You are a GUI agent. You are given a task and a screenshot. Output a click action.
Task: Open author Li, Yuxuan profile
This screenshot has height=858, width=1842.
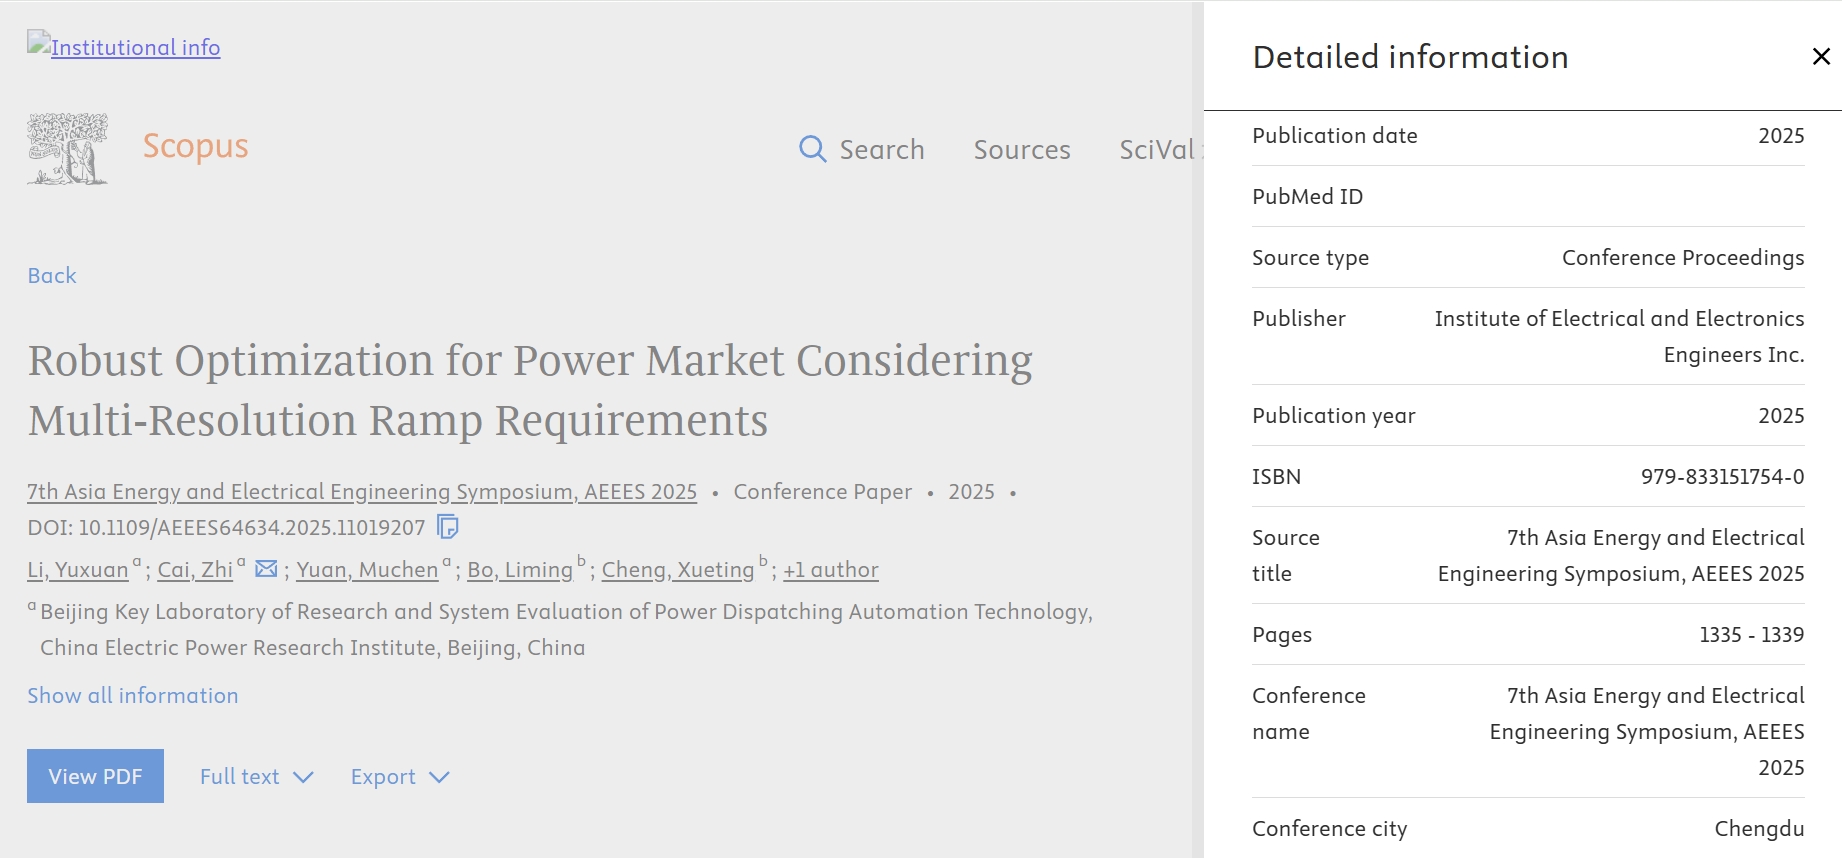click(78, 570)
